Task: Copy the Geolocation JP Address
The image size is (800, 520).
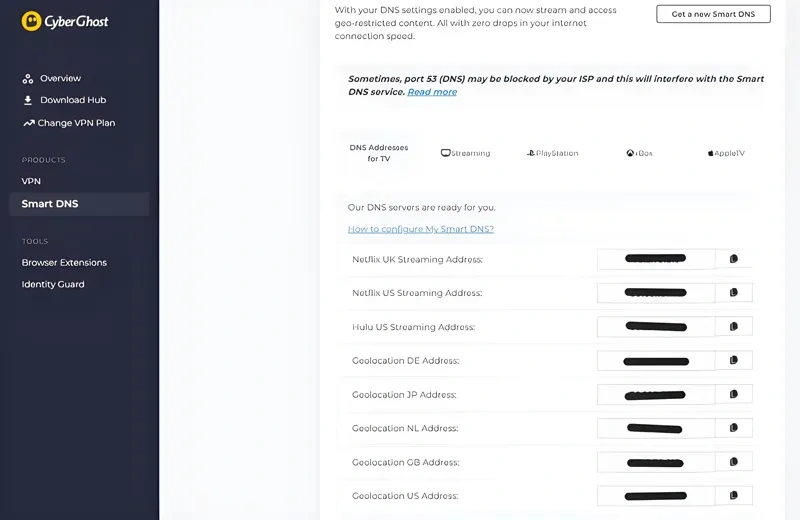Action: point(734,394)
